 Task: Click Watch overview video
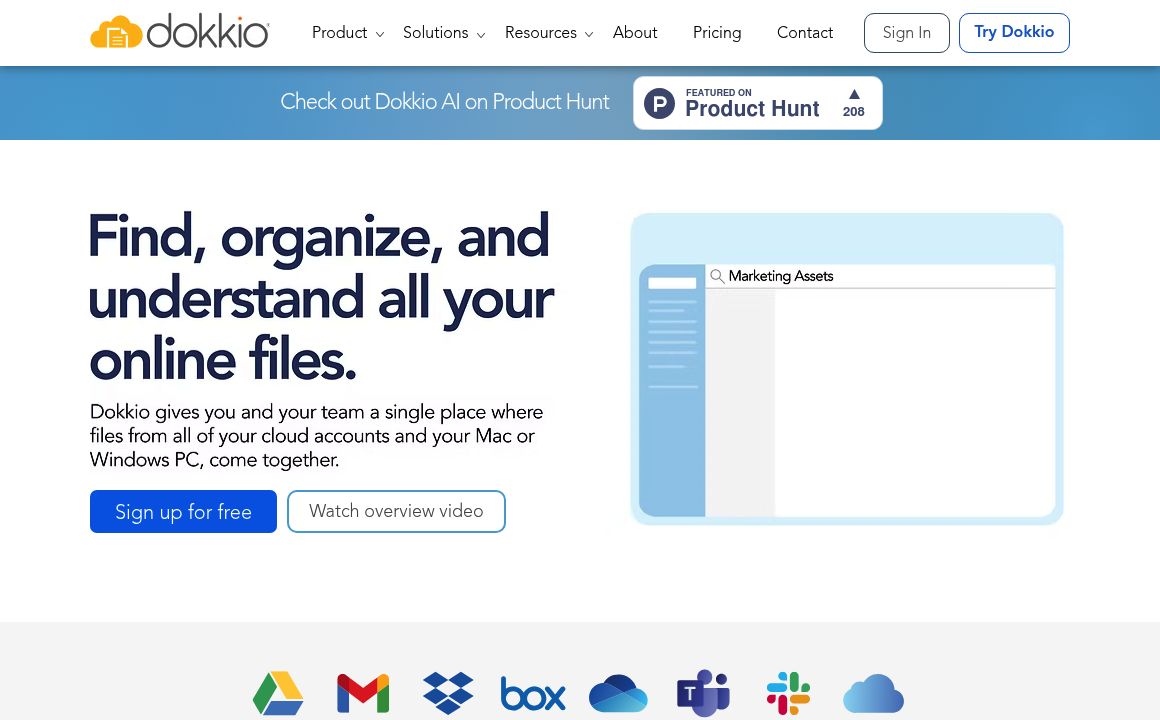[x=396, y=511]
